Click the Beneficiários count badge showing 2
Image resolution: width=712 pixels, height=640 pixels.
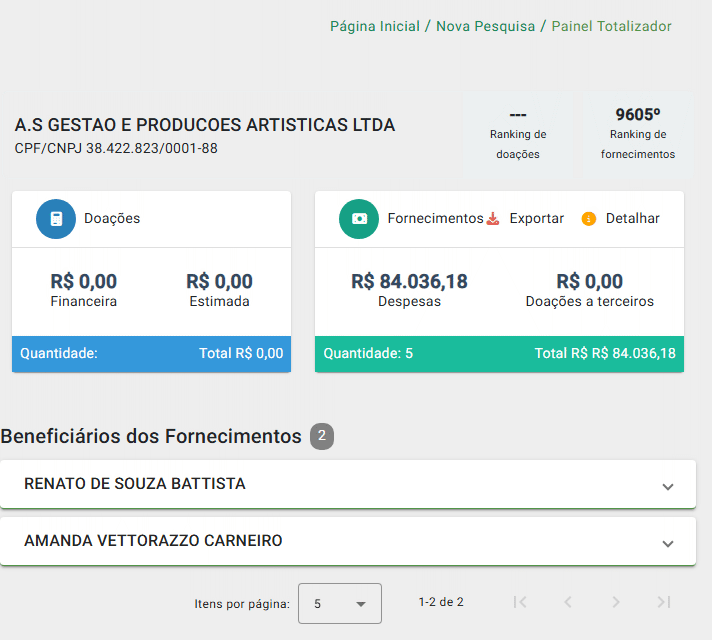[x=322, y=436]
